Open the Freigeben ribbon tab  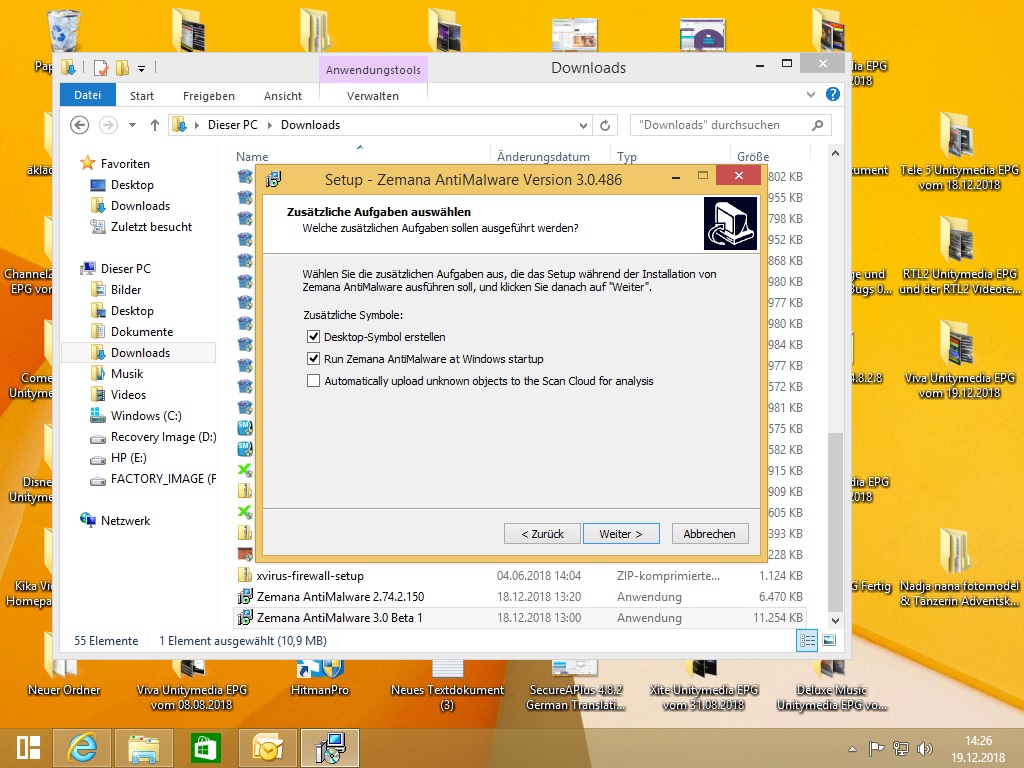(x=208, y=96)
